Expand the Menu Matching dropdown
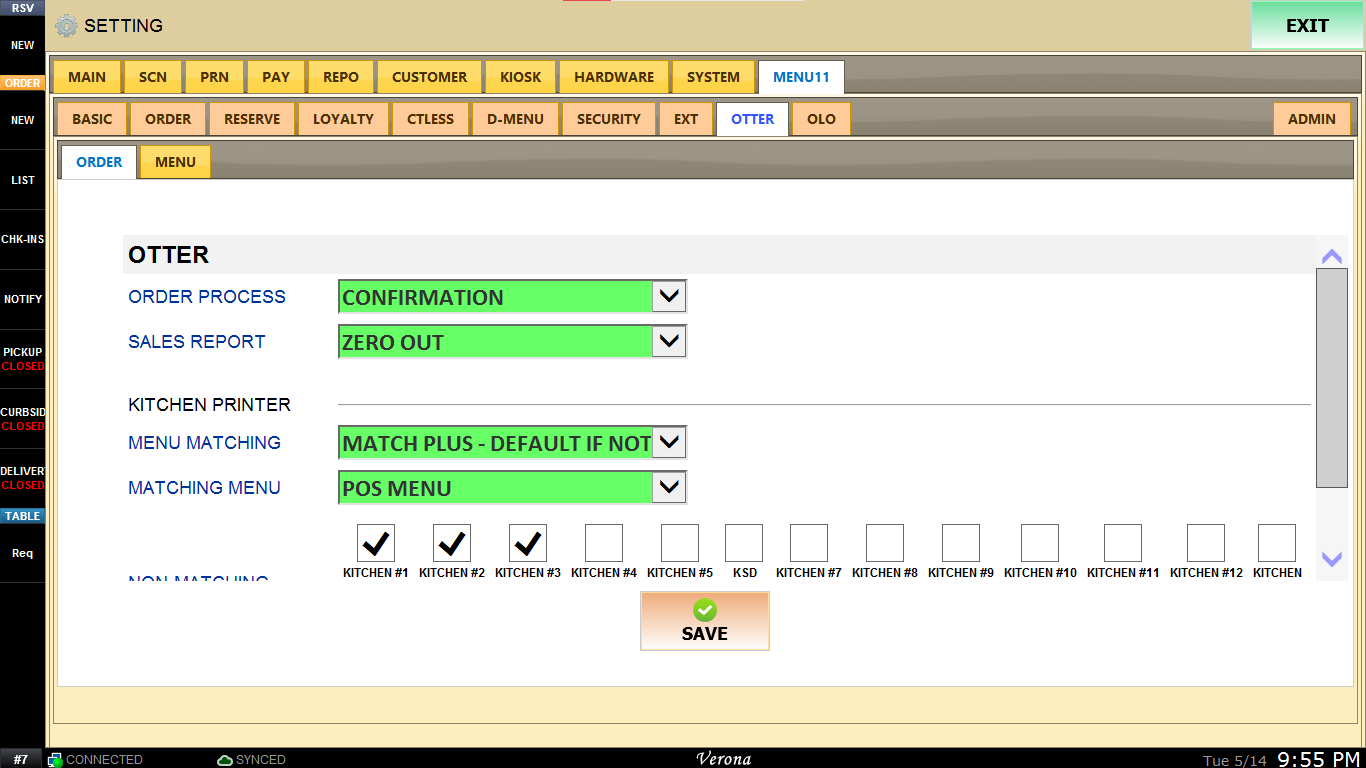Viewport: 1366px width, 768px height. [x=513, y=443]
